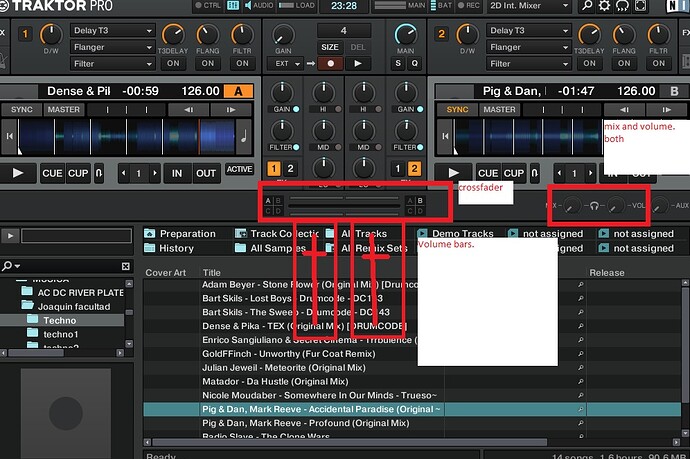
Task: Click the layout manager icon next to CTRL
Action: coord(233,5)
